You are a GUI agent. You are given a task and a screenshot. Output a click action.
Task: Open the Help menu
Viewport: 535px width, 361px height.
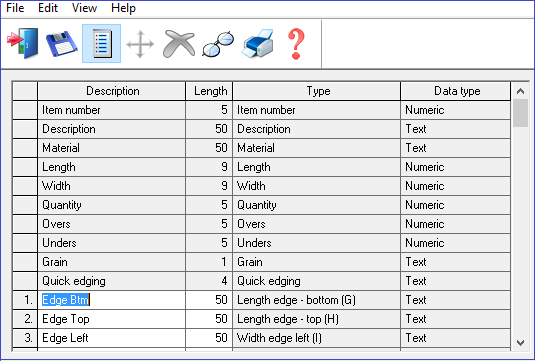pyautogui.click(x=123, y=8)
